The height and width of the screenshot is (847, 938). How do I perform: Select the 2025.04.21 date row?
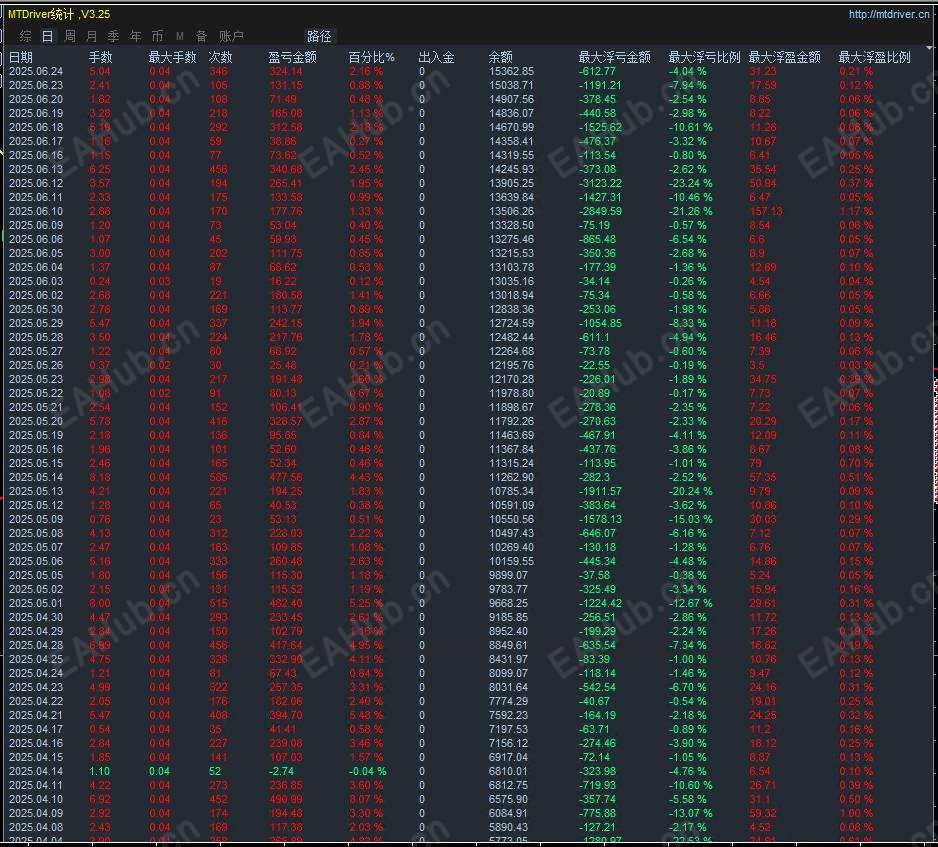click(36, 715)
